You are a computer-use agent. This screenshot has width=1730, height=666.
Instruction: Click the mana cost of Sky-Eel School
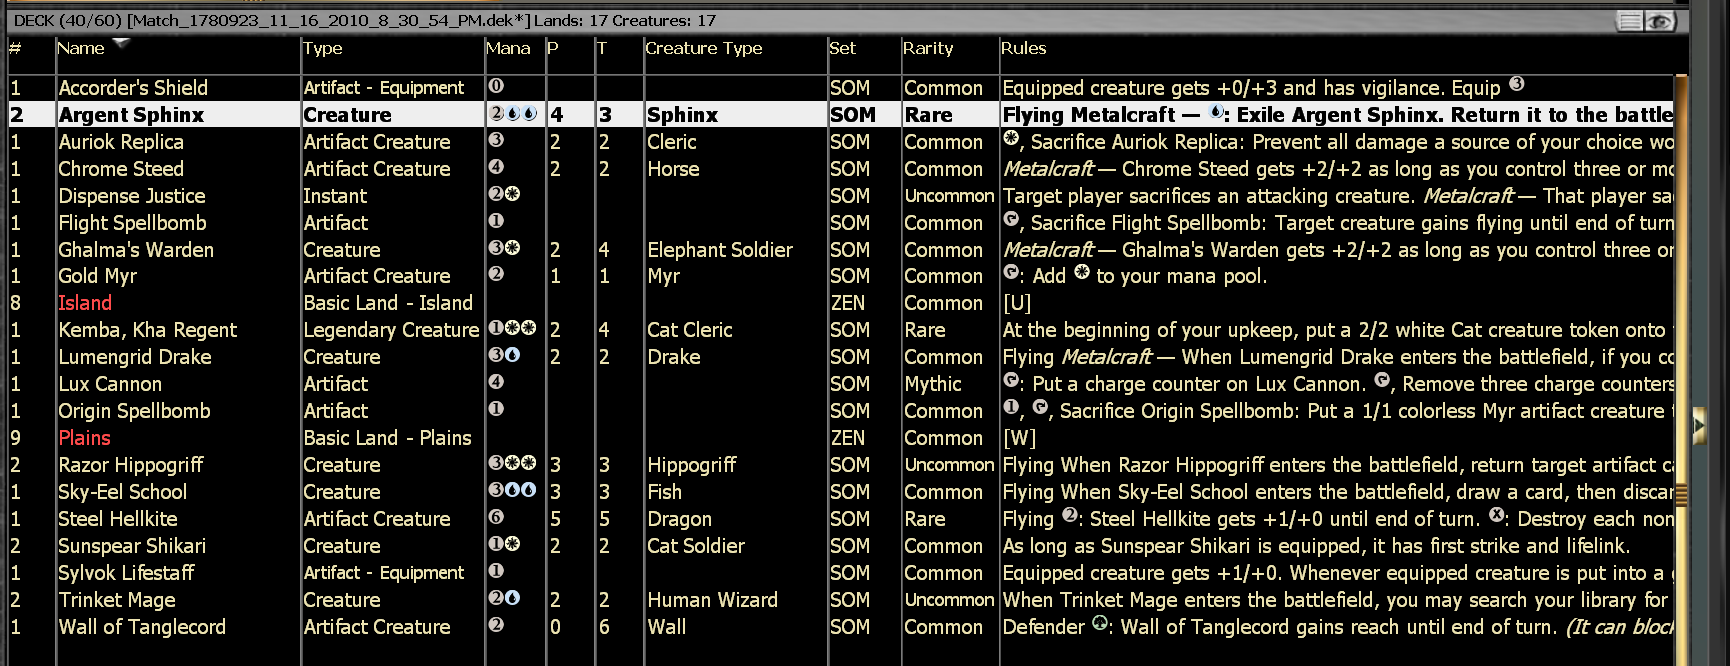[512, 490]
